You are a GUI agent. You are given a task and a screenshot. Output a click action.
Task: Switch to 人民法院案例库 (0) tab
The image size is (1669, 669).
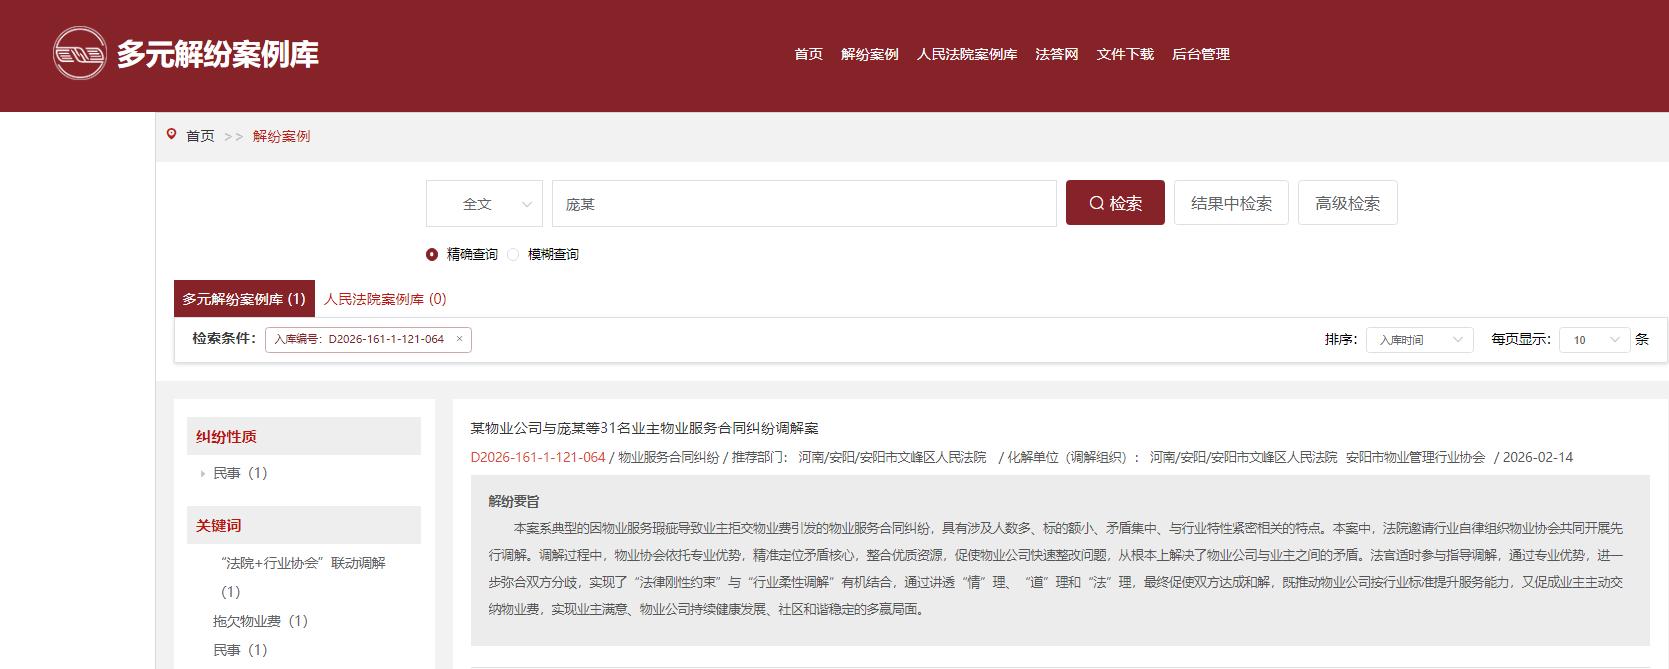coord(385,299)
